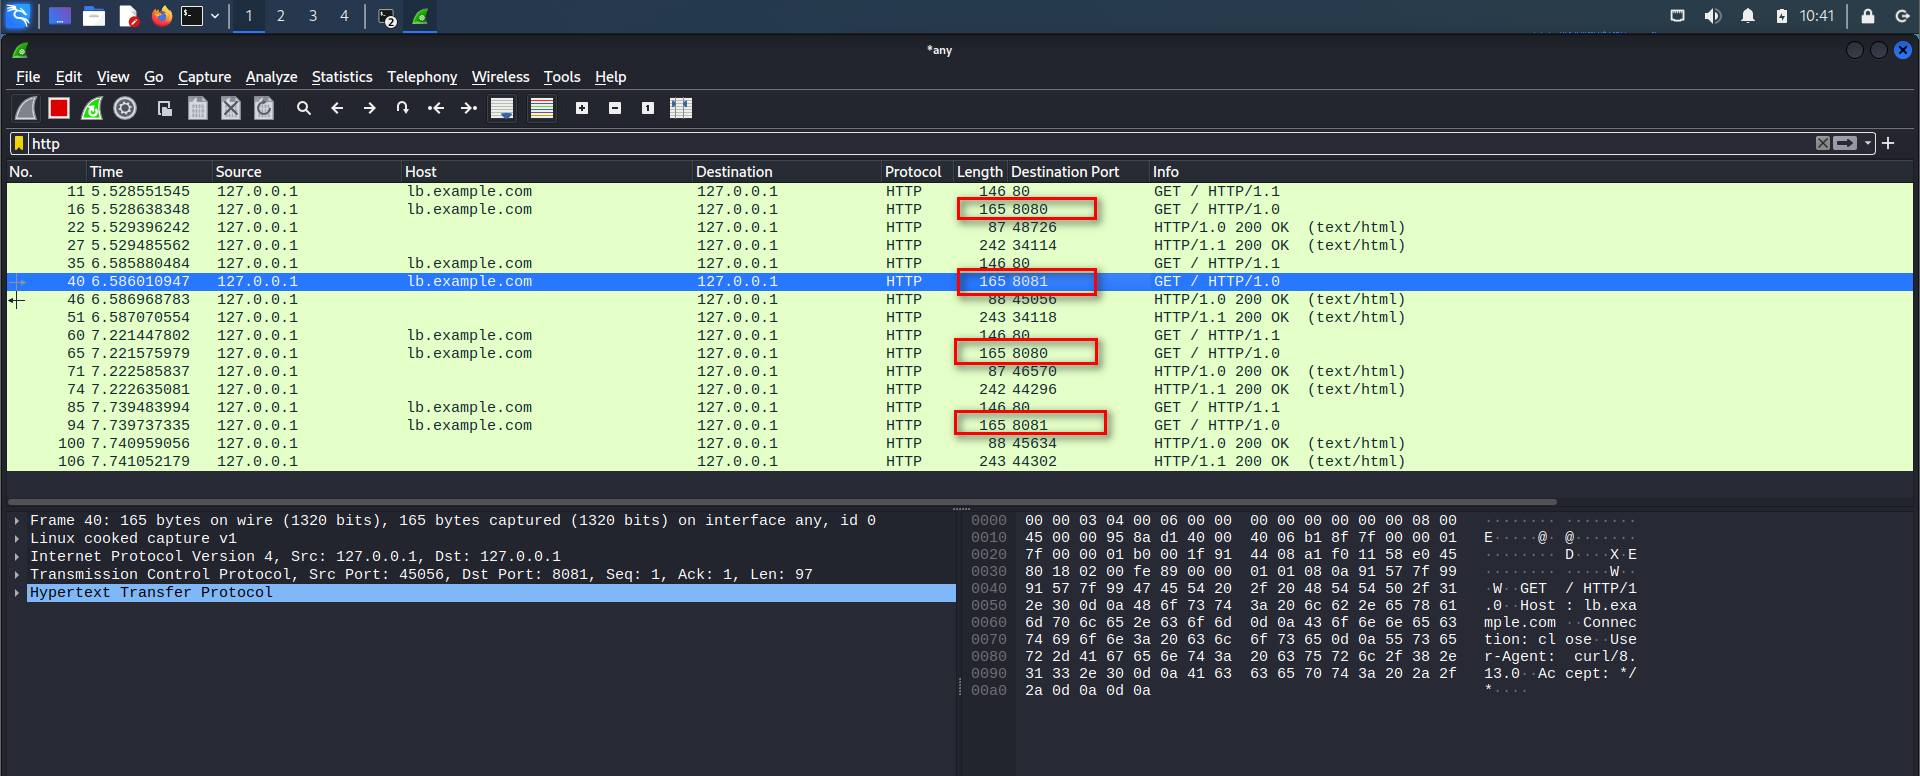Select packet 106 HTTP/1.1 200 OK row
The height and width of the screenshot is (776, 1920).
coord(960,461)
